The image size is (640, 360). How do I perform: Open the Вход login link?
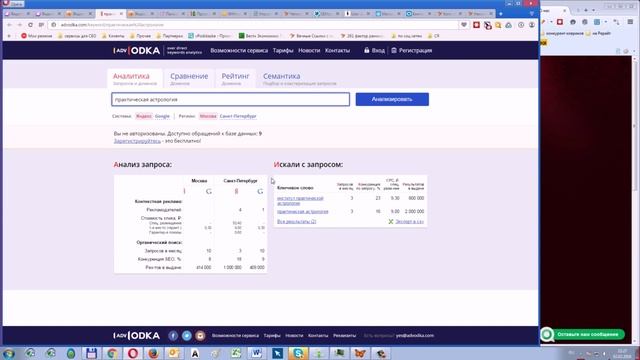click(374, 50)
